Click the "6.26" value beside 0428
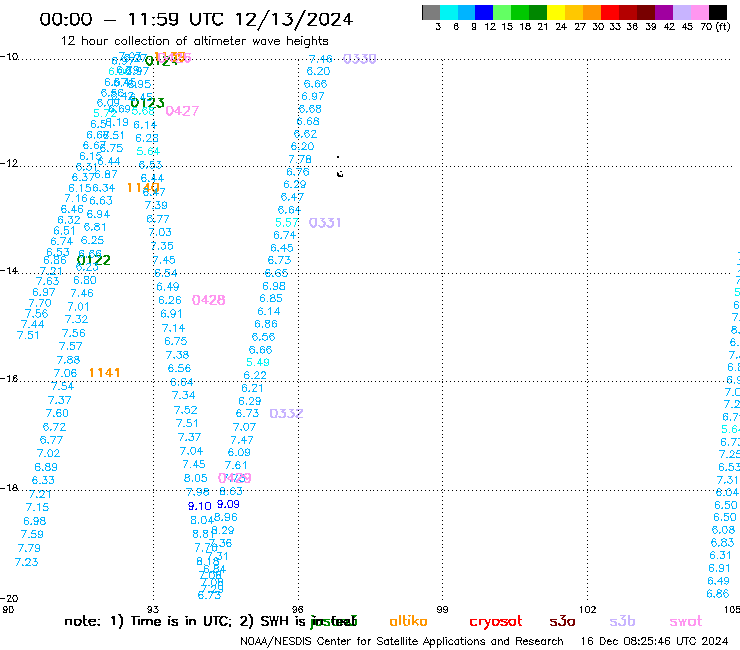This screenshot has height=650, width=740. tap(170, 300)
